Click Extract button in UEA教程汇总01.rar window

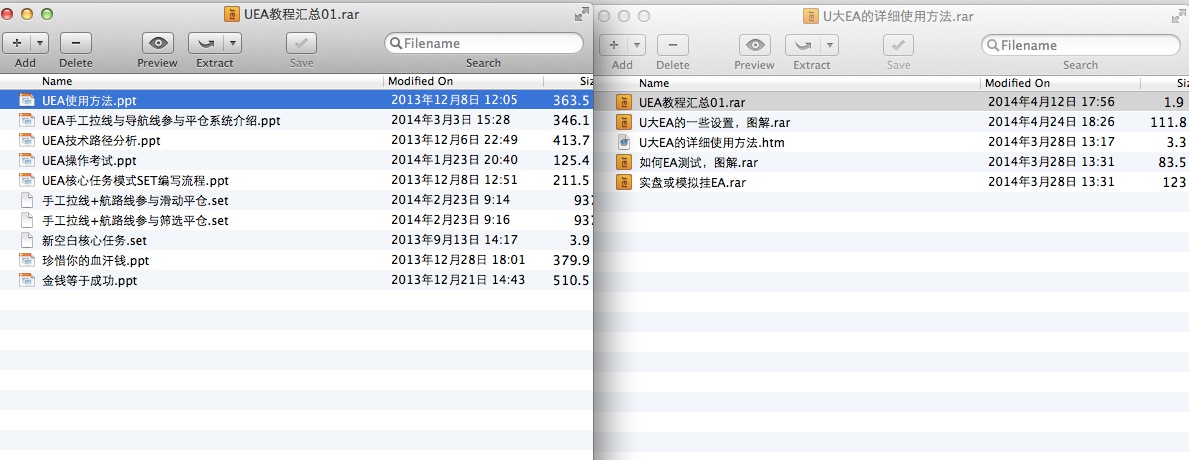pyautogui.click(x=206, y=43)
